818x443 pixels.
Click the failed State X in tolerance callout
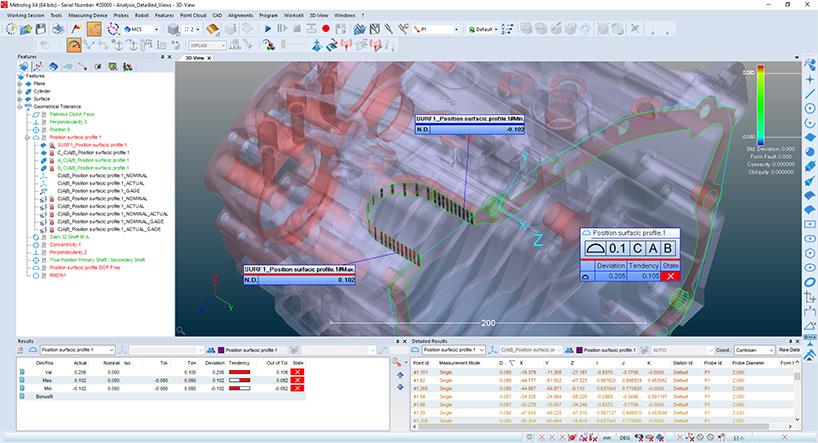668,275
